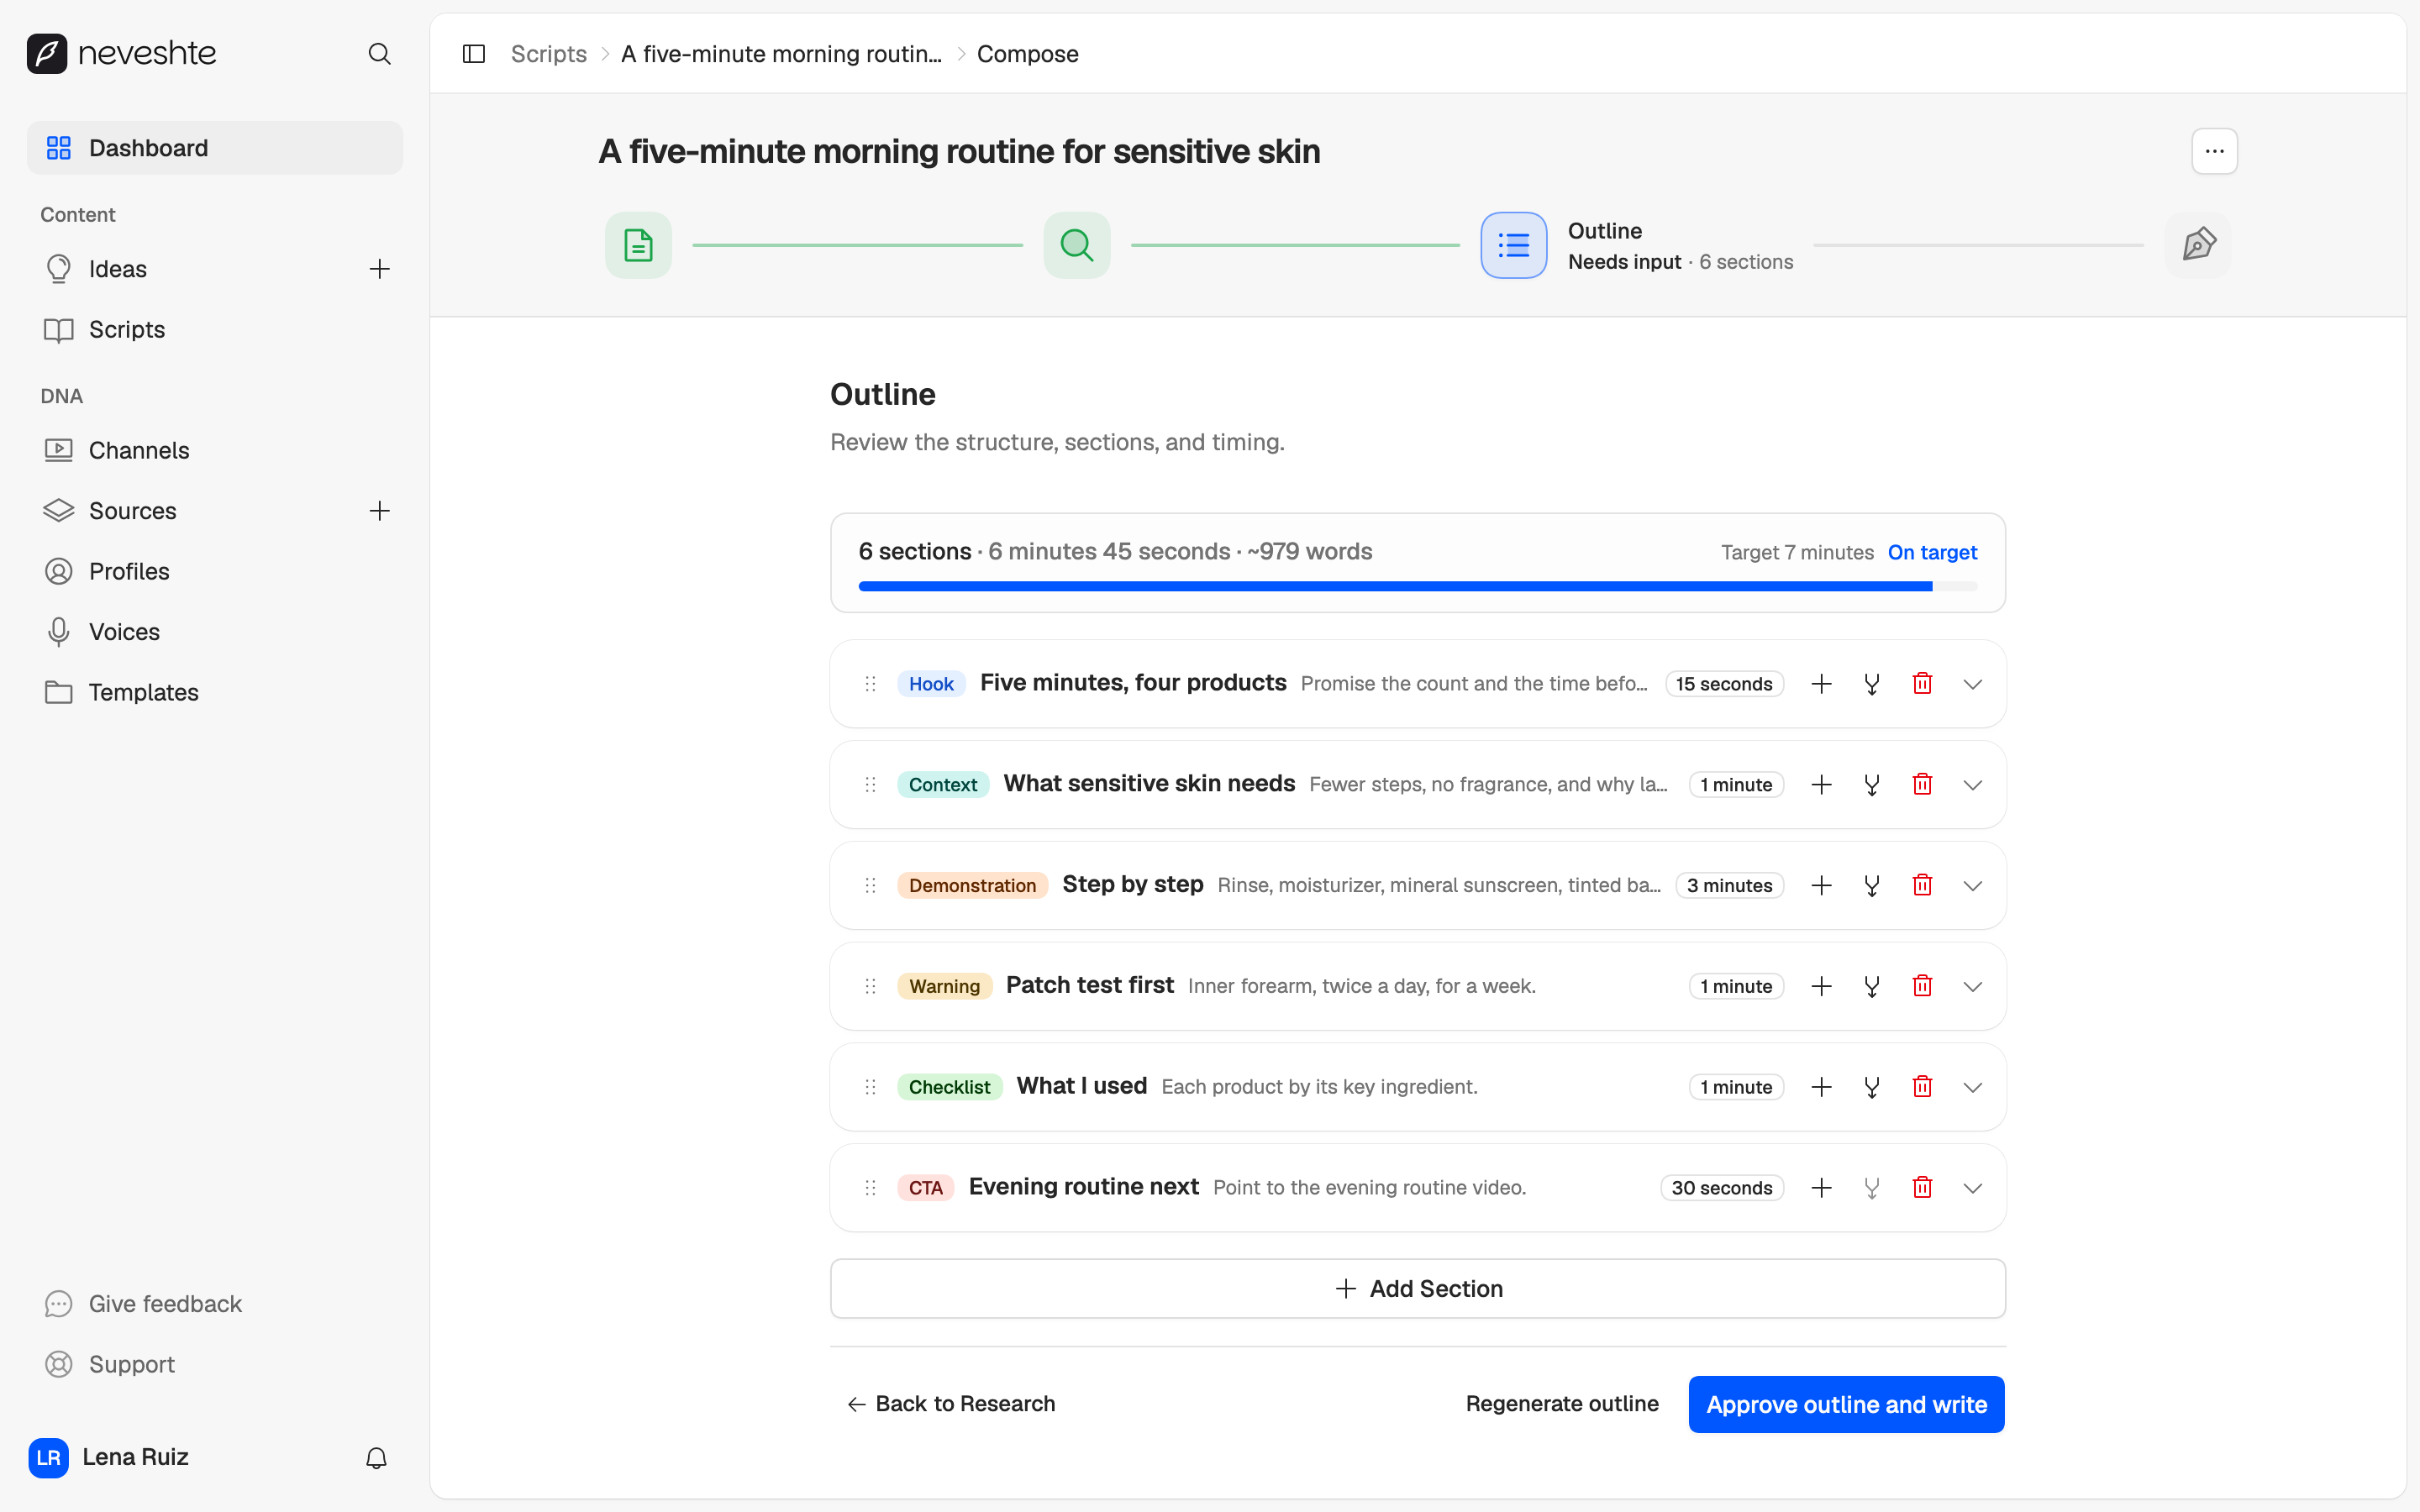Click the notification bell icon
2420x1512 pixels.
point(376,1458)
